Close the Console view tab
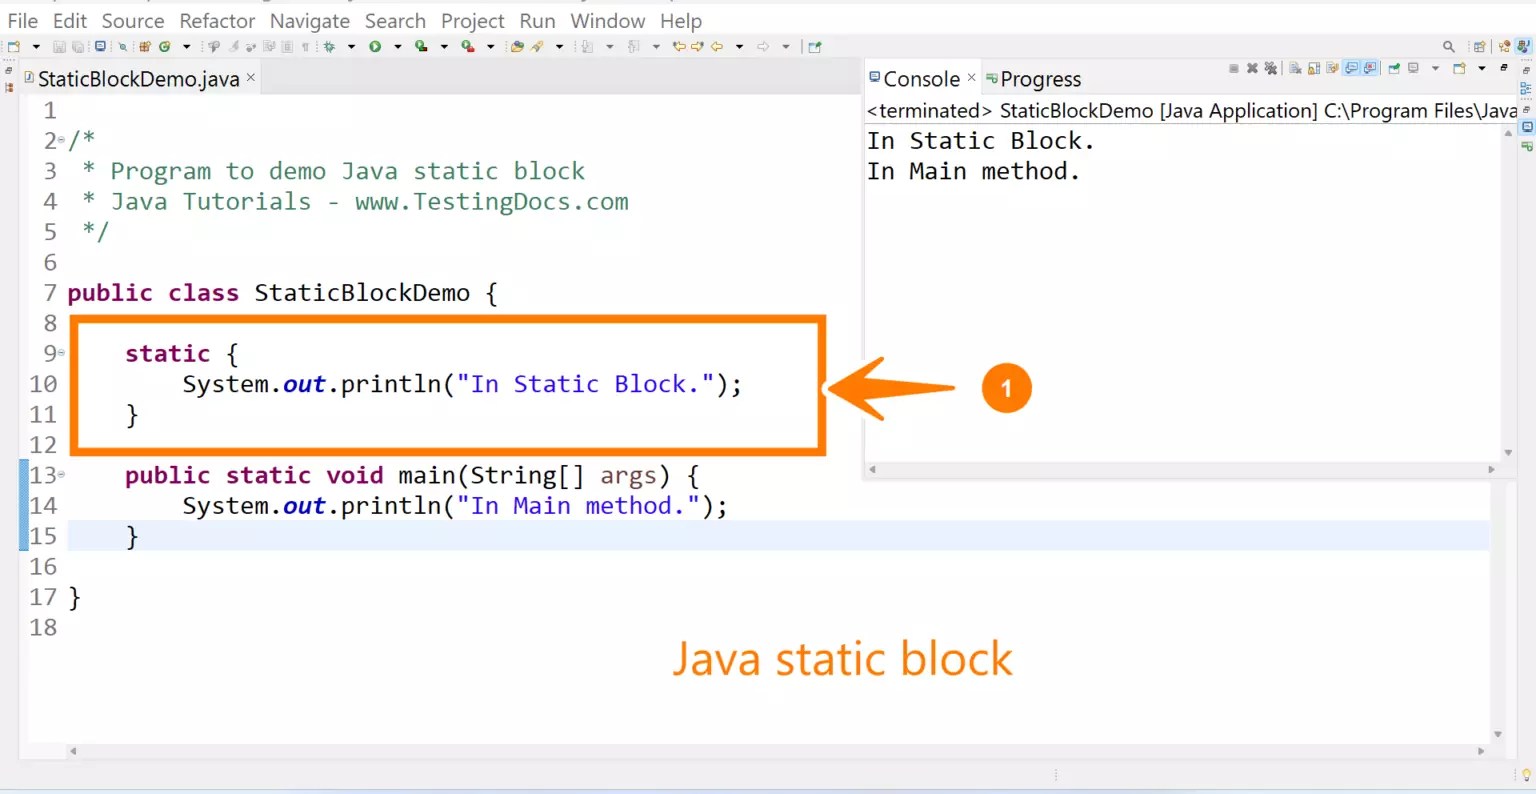Screen dimensions: 1536x794 pyautogui.click(x=971, y=76)
